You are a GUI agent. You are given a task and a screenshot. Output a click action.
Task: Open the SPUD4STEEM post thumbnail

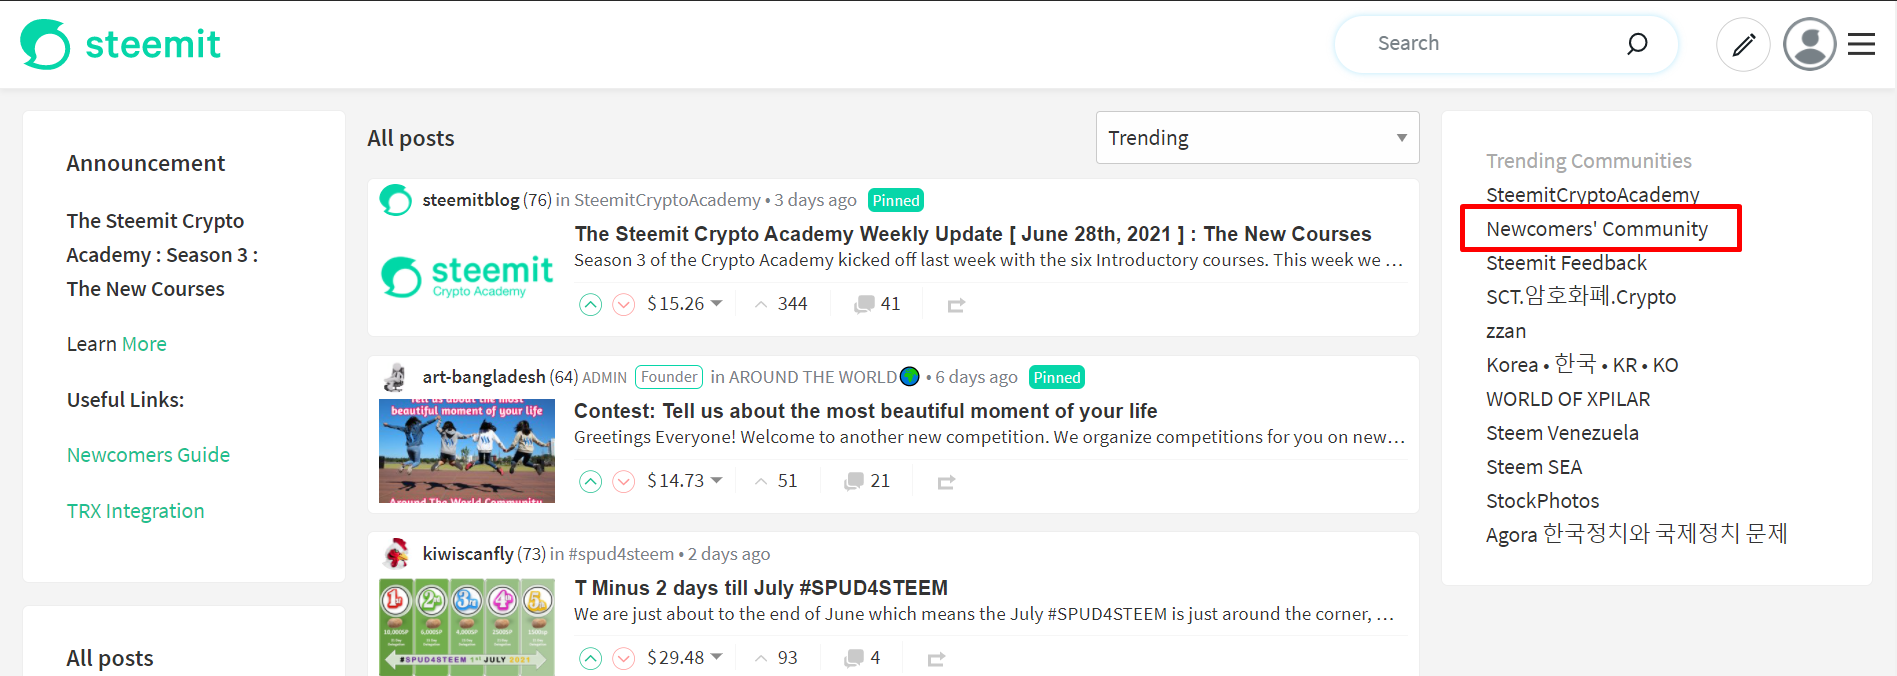point(467,627)
